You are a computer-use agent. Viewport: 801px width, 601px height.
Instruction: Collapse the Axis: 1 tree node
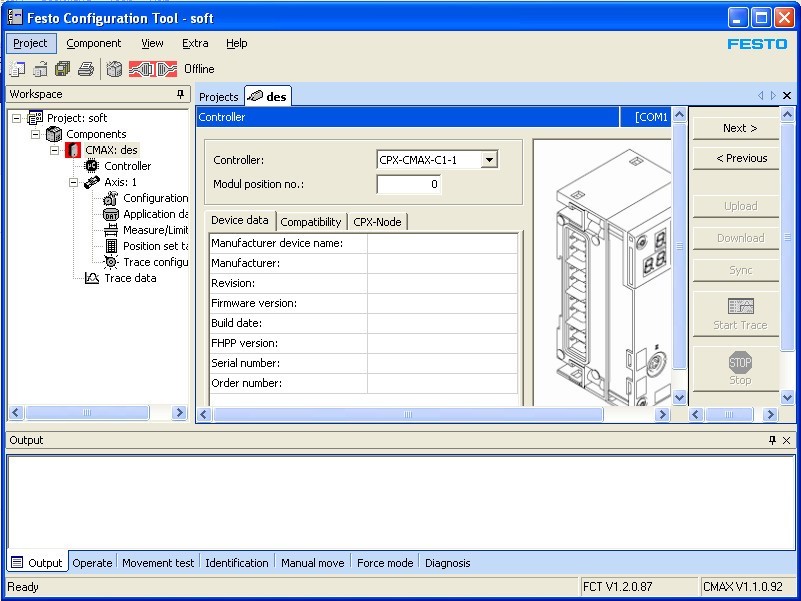[74, 182]
